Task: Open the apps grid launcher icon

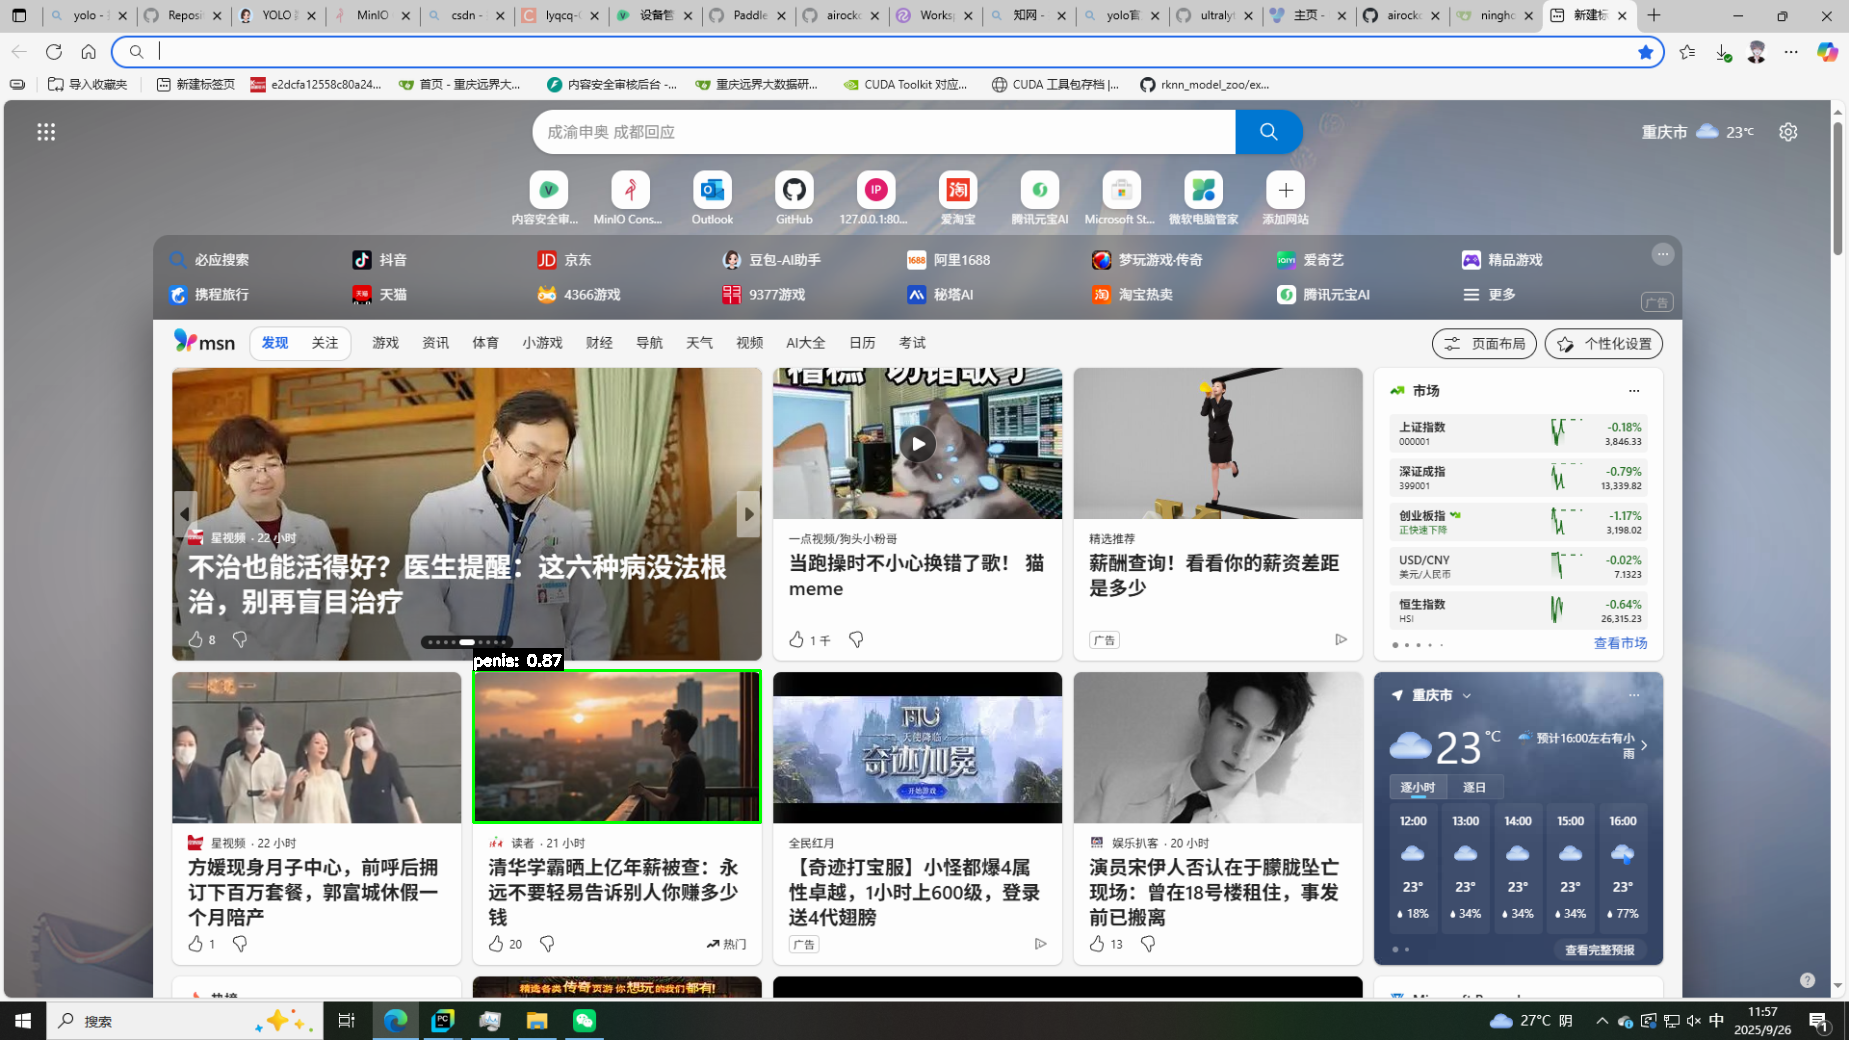Action: (x=46, y=132)
